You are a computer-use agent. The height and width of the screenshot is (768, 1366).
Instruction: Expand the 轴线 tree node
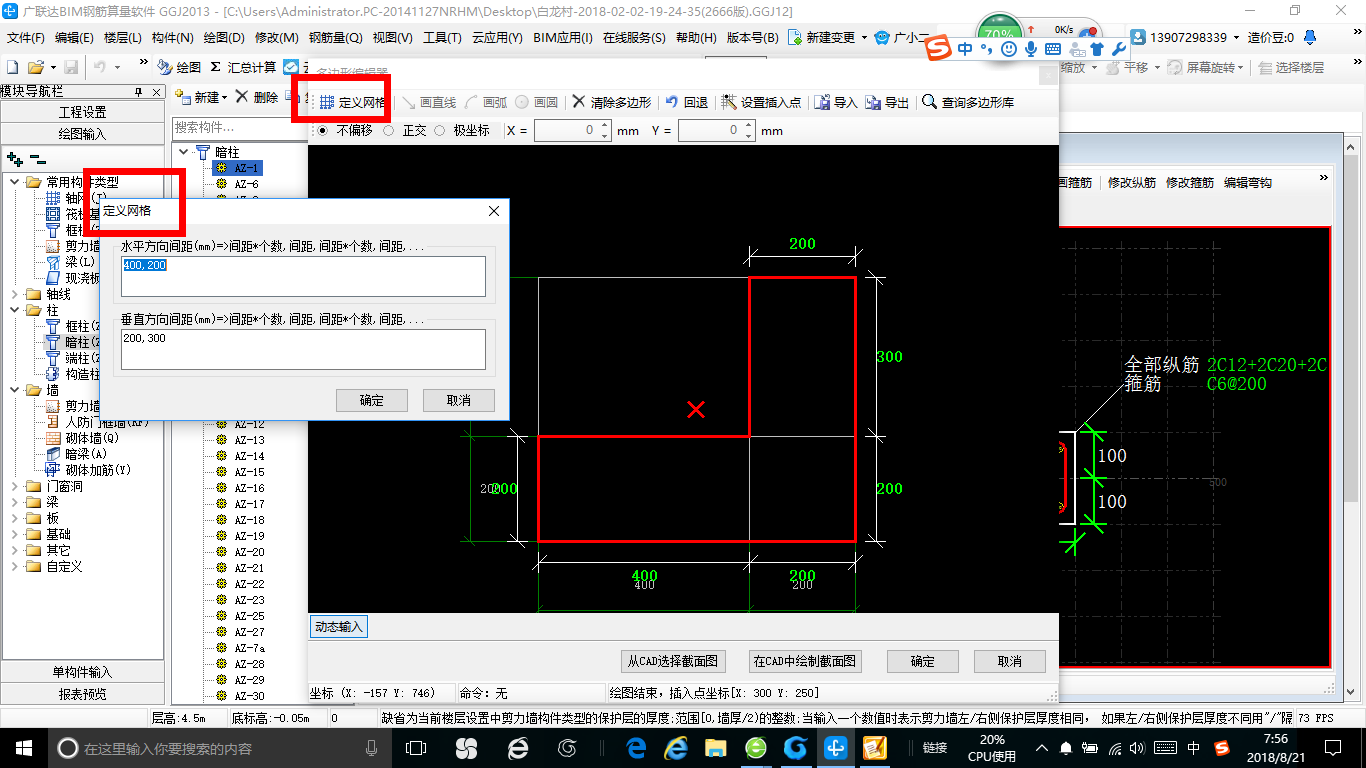(15, 294)
